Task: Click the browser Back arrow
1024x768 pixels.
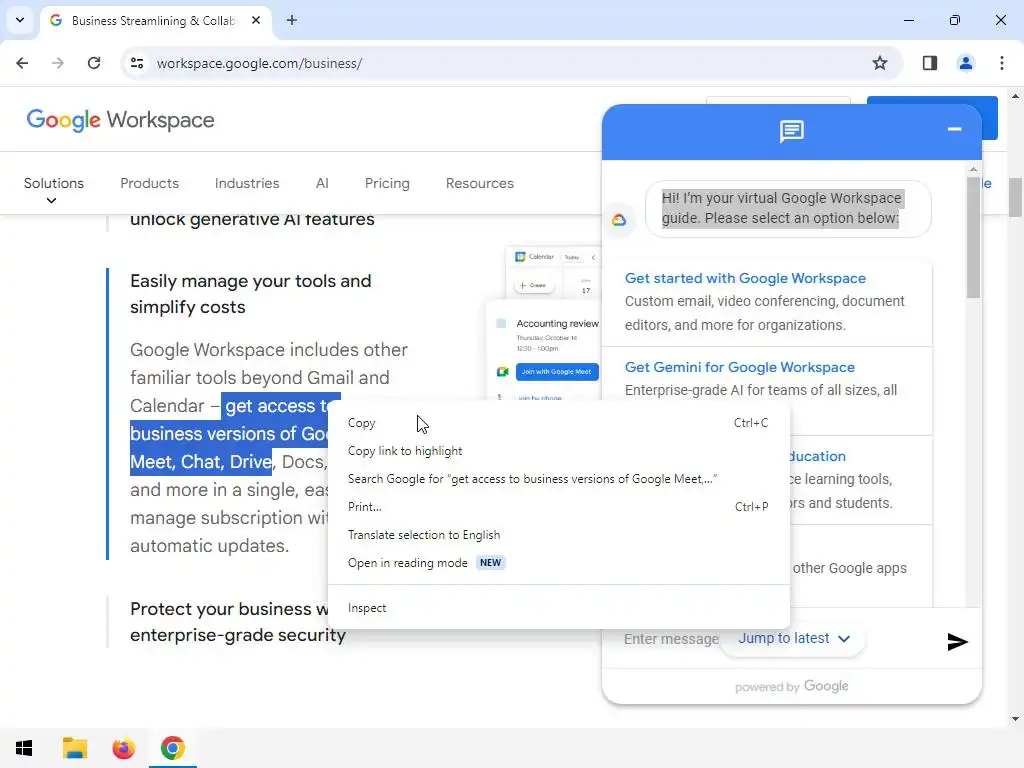Action: tap(22, 63)
